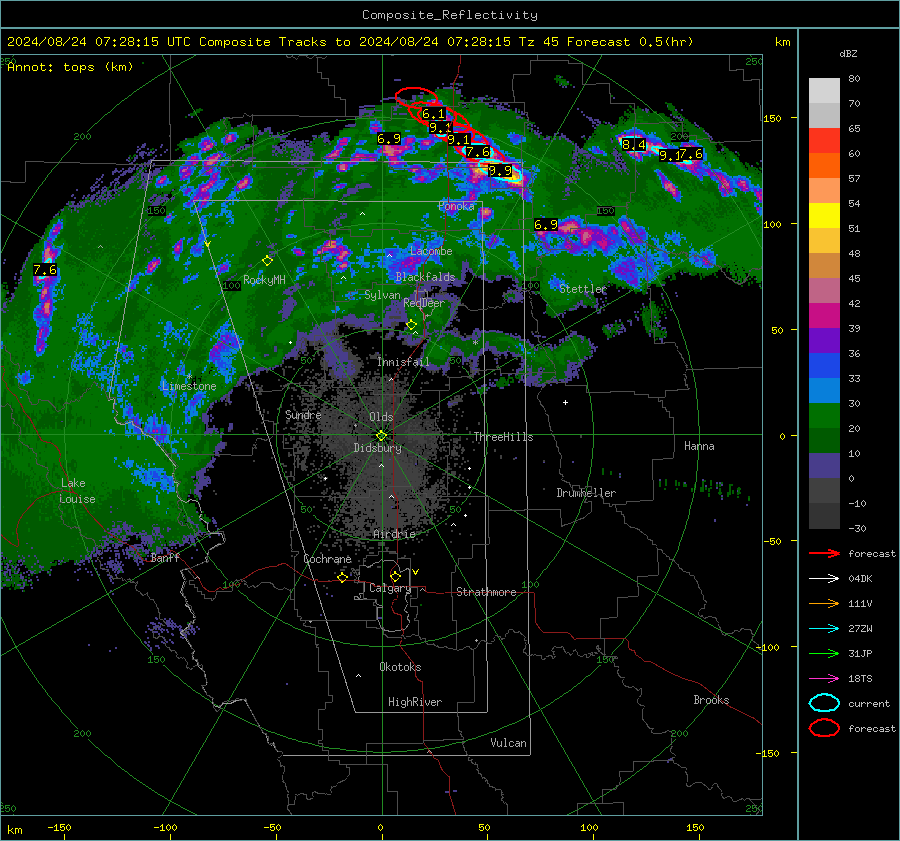Click the red forecast arrow legend icon
The image size is (900, 841).
[x=824, y=553]
